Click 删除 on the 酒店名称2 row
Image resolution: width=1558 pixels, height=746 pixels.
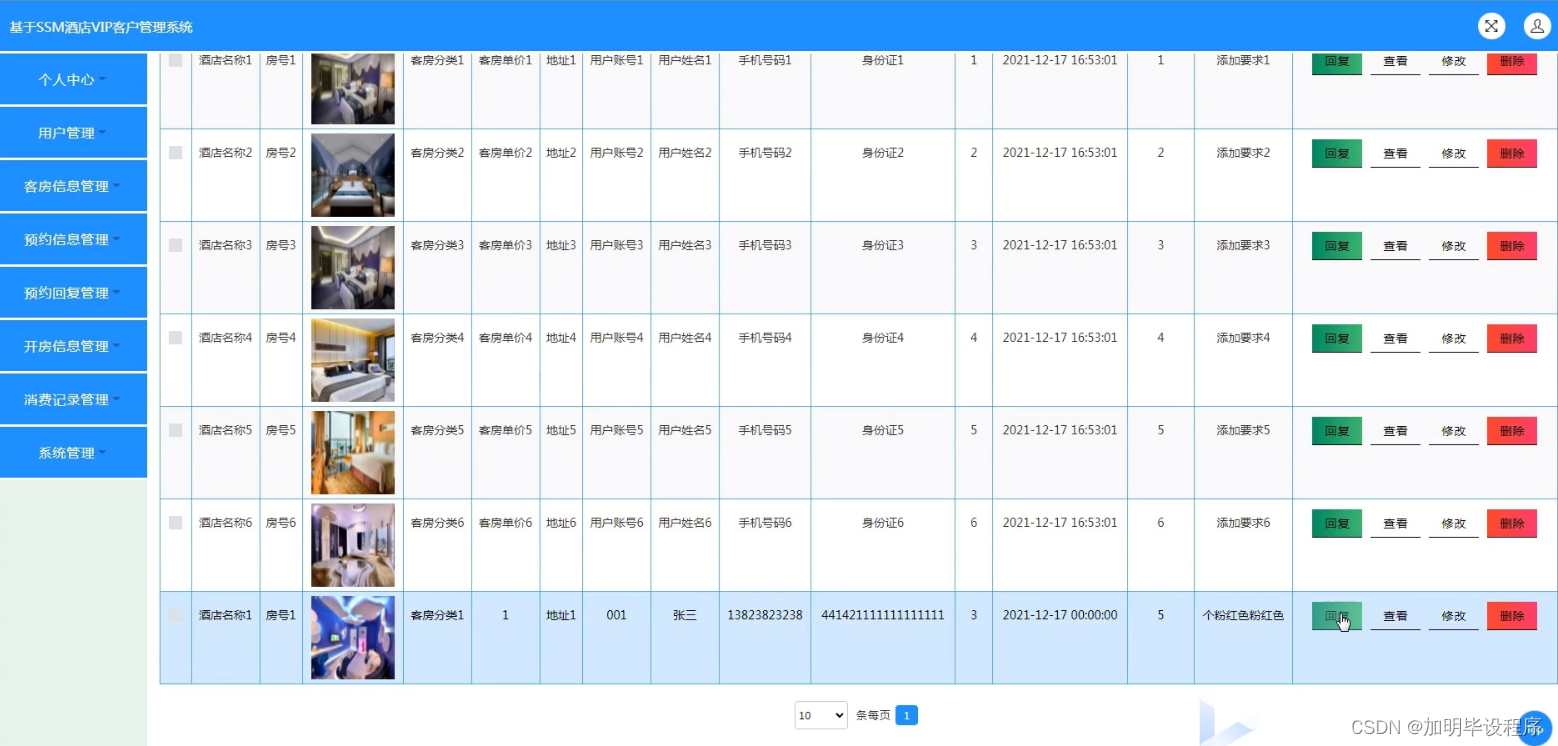click(1511, 153)
